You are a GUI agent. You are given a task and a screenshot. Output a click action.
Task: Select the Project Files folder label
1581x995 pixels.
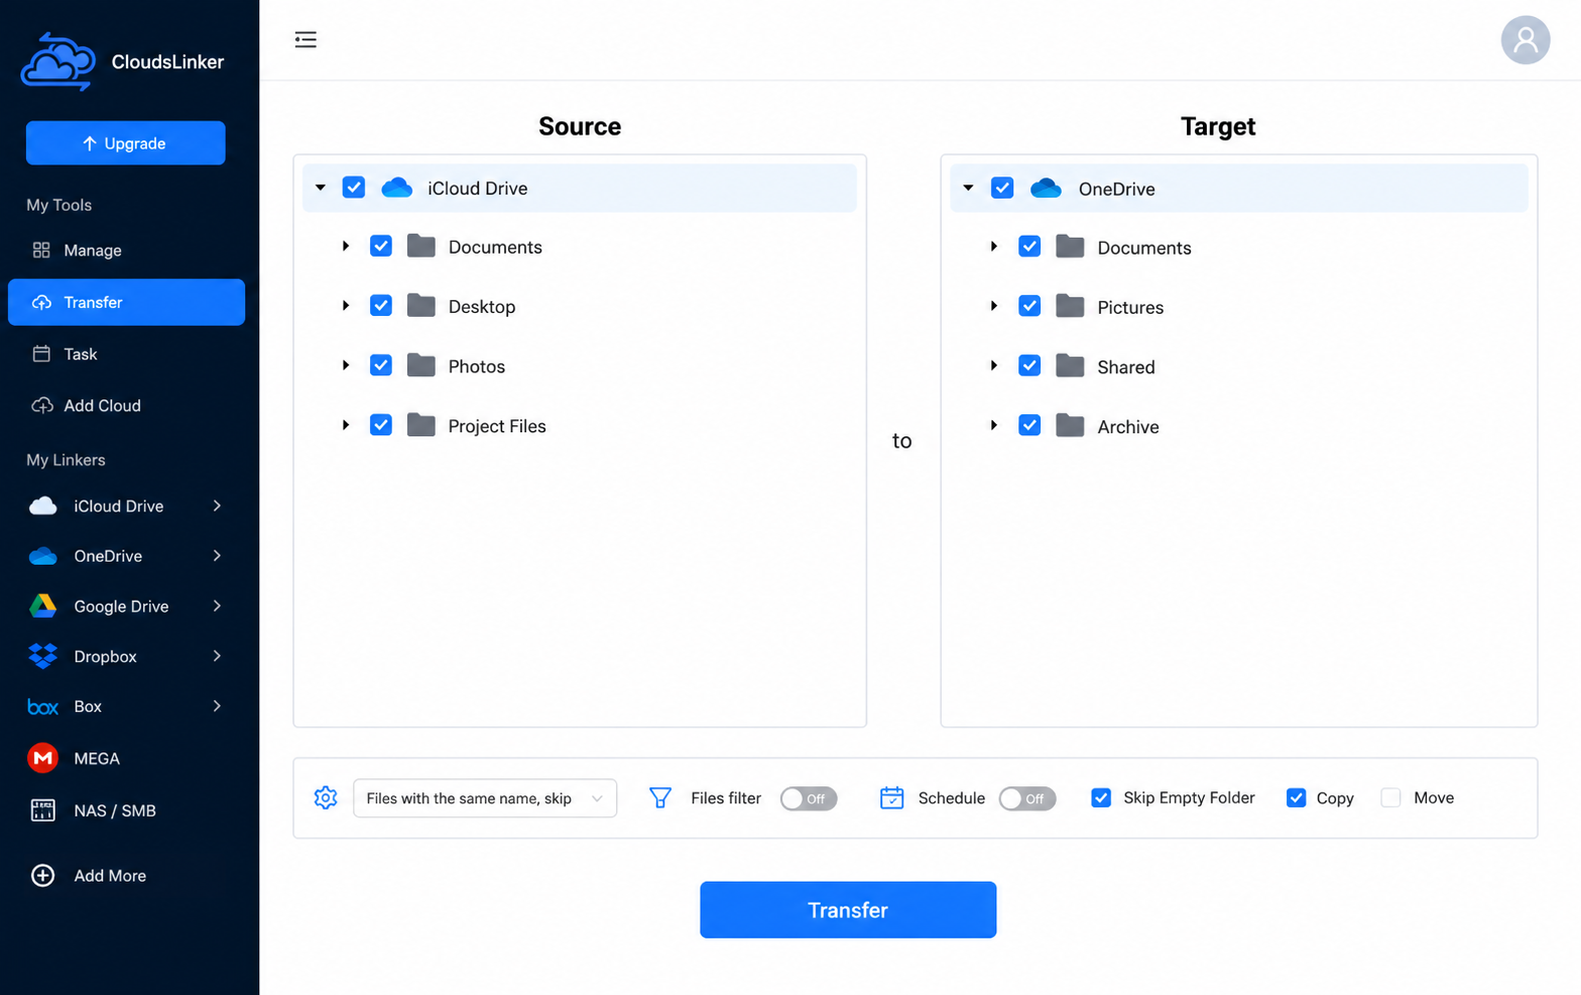(x=497, y=426)
